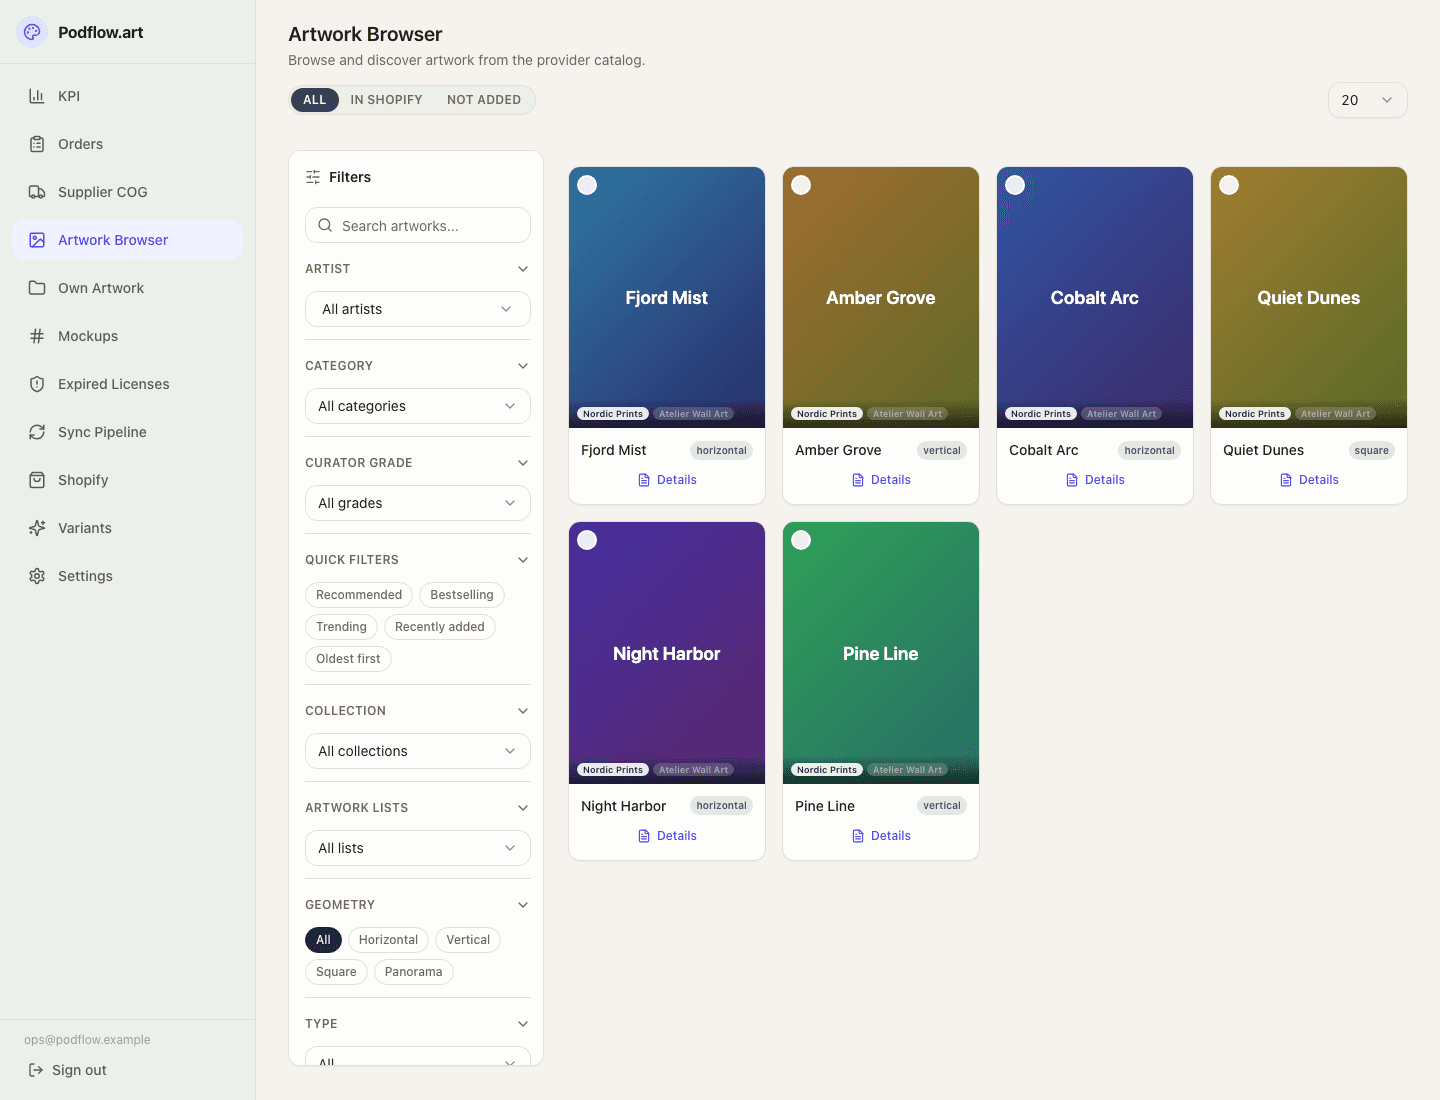Open the Quiet Dunes artwork thumbnail

coord(1309,297)
